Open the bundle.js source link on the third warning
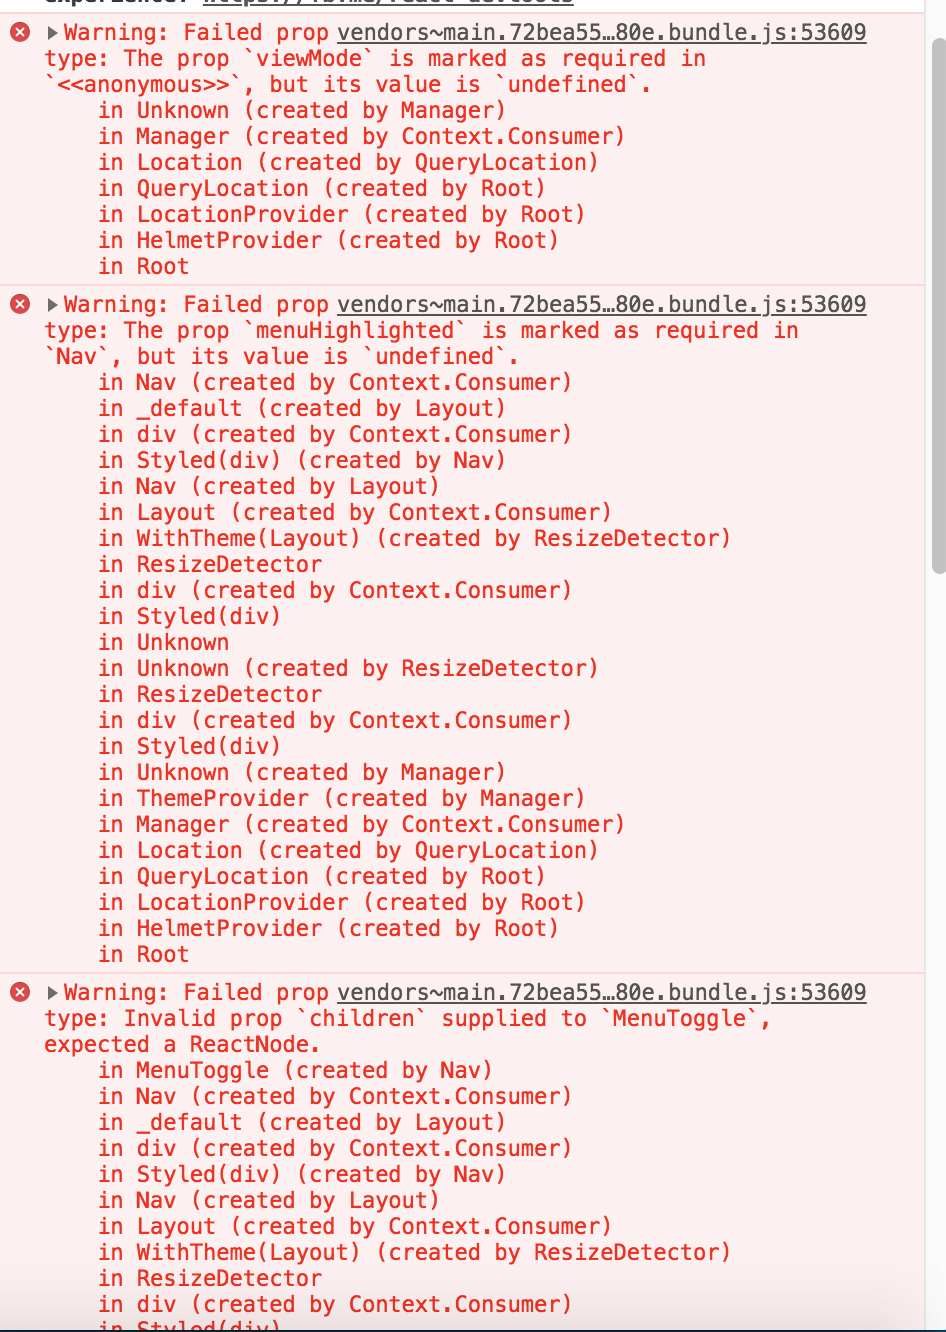This screenshot has height=1332, width=946. 601,992
